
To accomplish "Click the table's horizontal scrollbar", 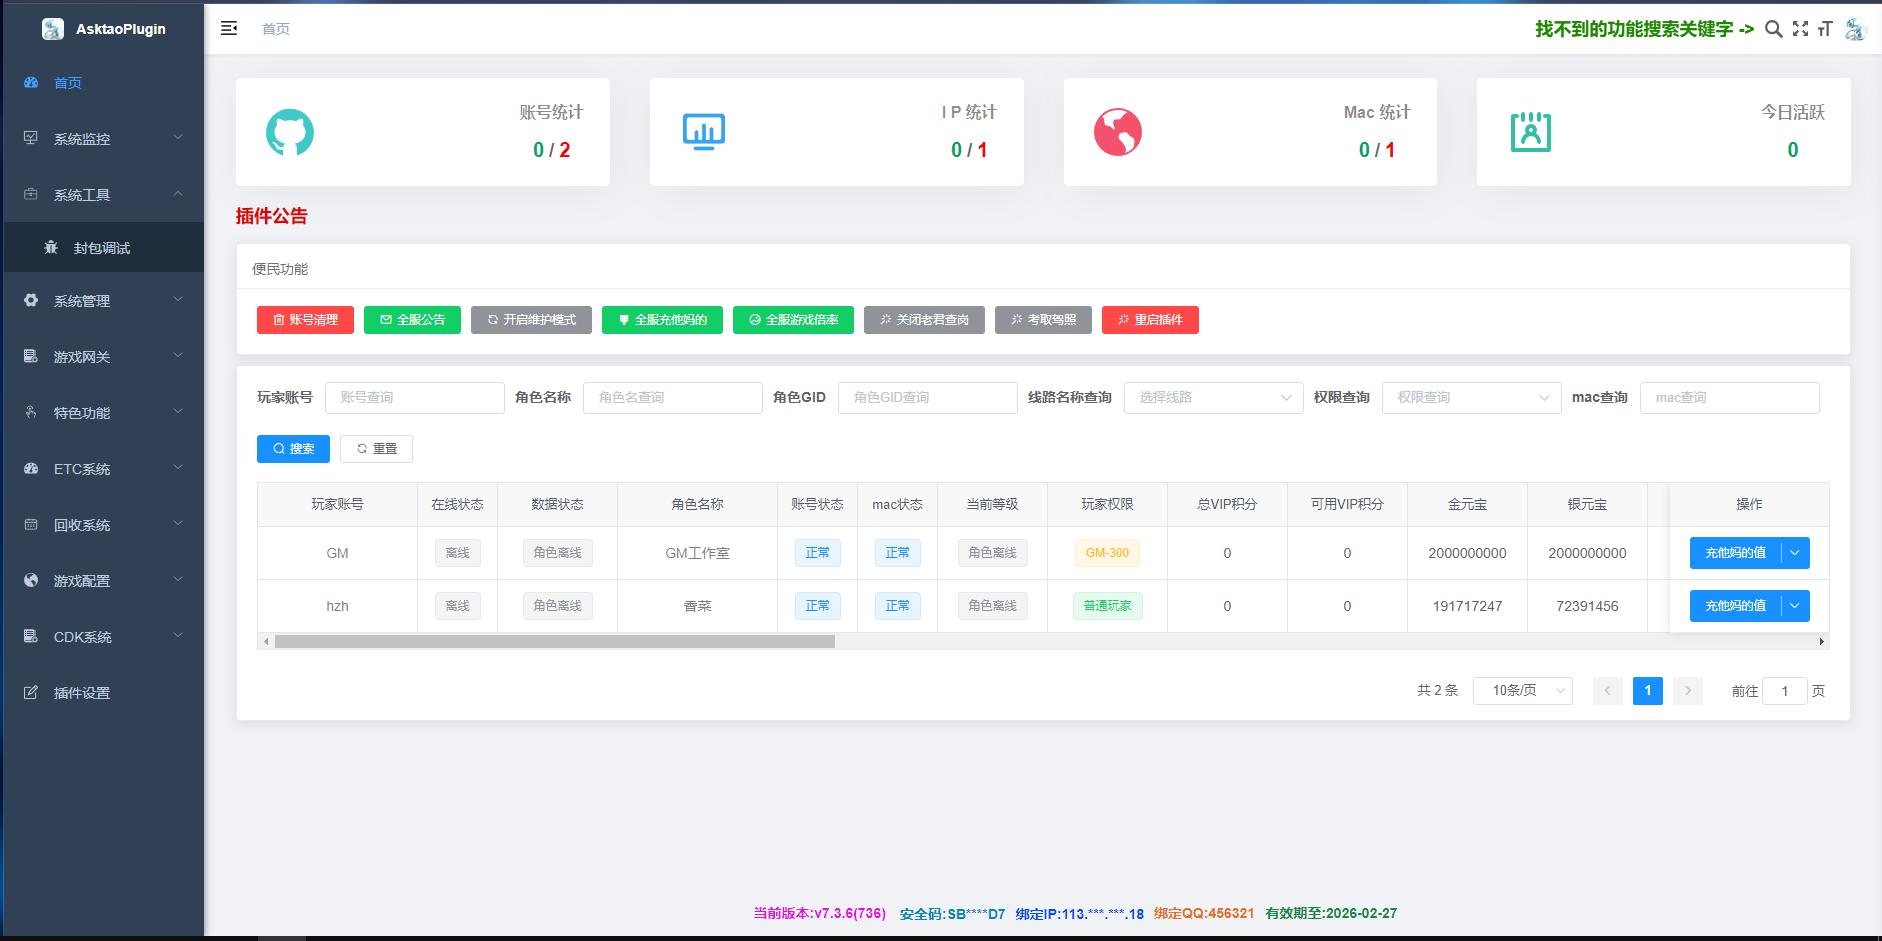I will point(554,642).
